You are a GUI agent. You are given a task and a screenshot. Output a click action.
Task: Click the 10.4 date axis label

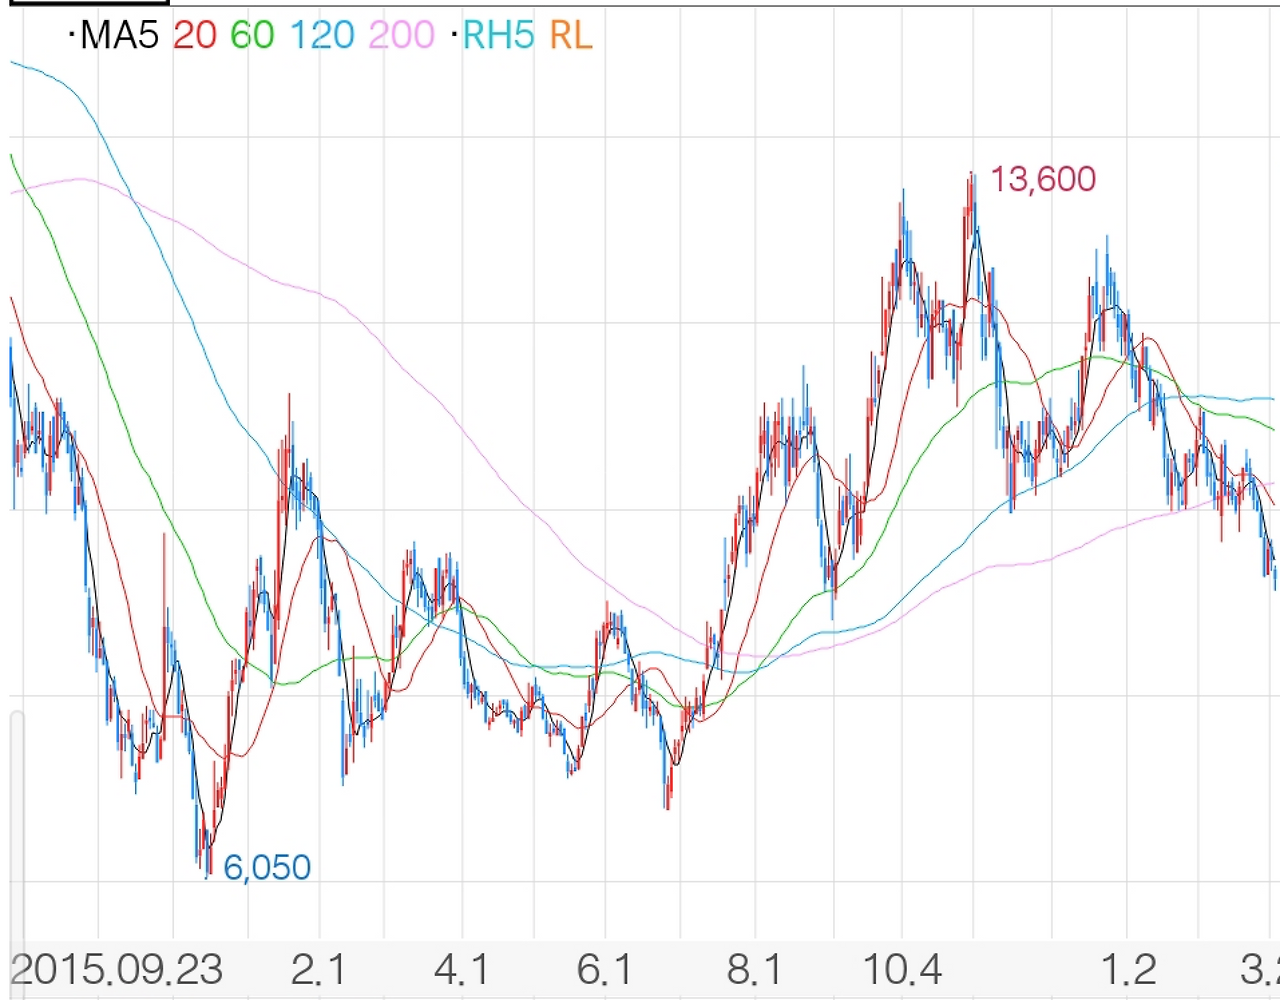(x=901, y=970)
